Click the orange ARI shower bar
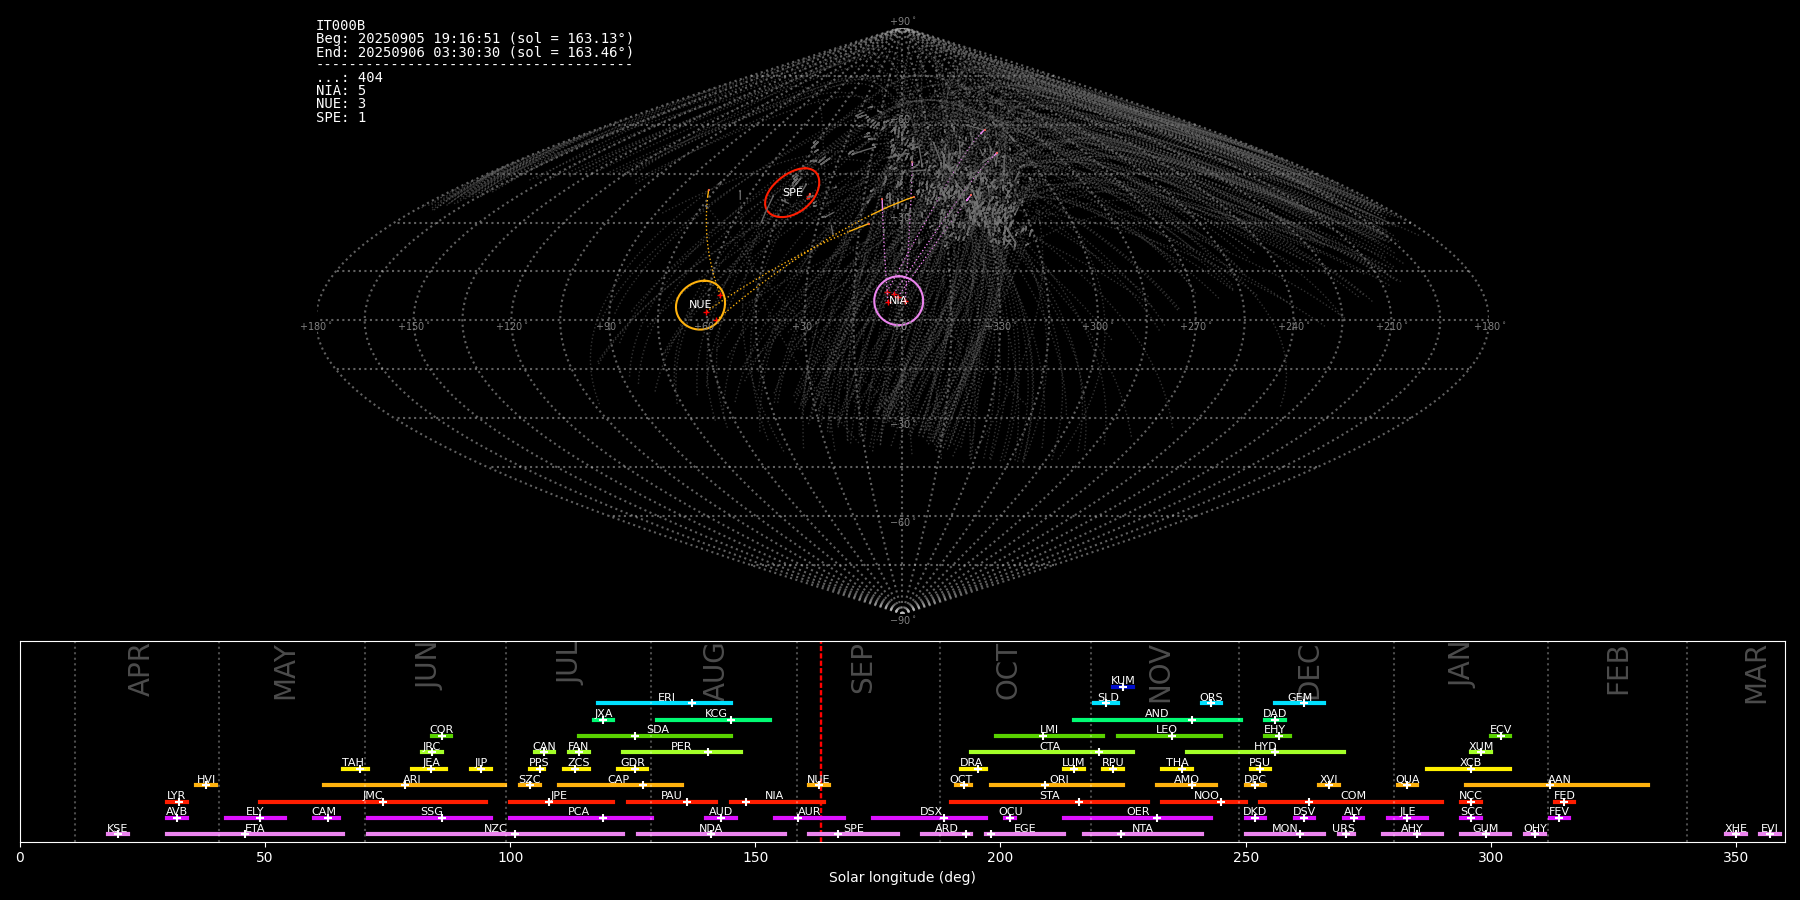1800x900 pixels. 414,785
